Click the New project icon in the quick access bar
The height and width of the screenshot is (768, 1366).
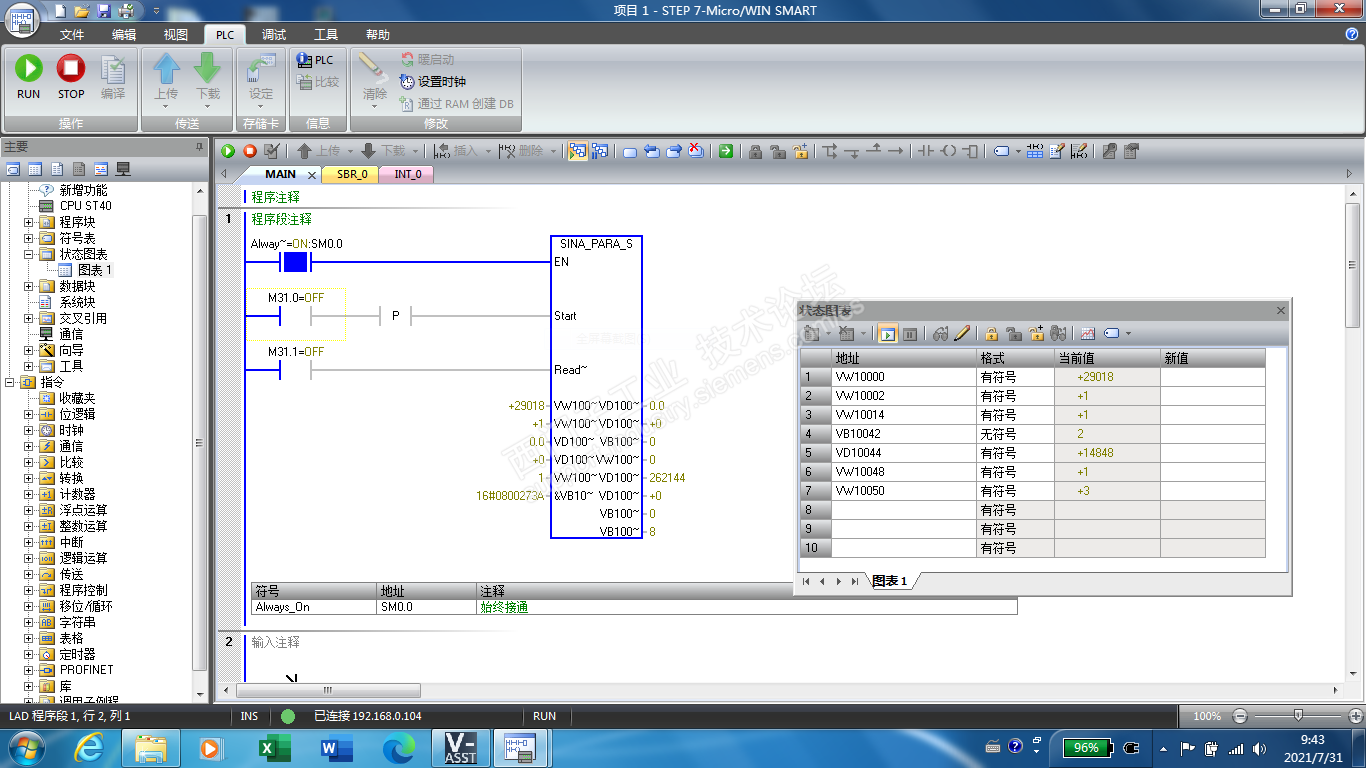coord(60,11)
